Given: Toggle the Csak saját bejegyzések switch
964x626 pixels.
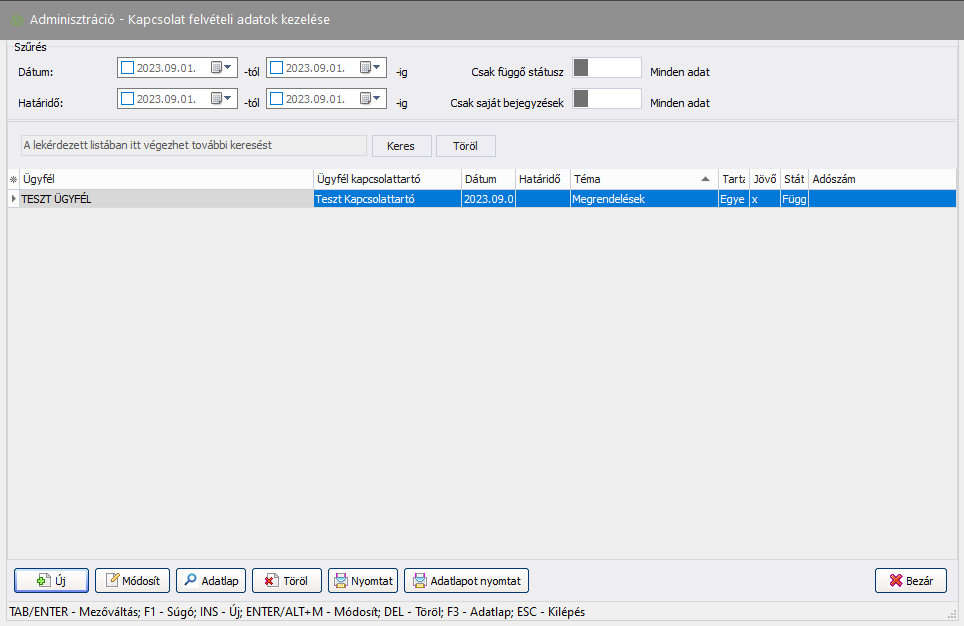Looking at the screenshot, I should (607, 99).
